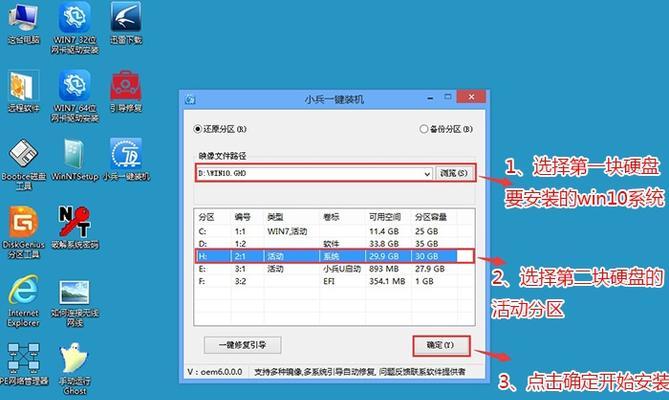Open the 引导修复 toolbox icon
The height and width of the screenshot is (400, 669).
(x=126, y=91)
